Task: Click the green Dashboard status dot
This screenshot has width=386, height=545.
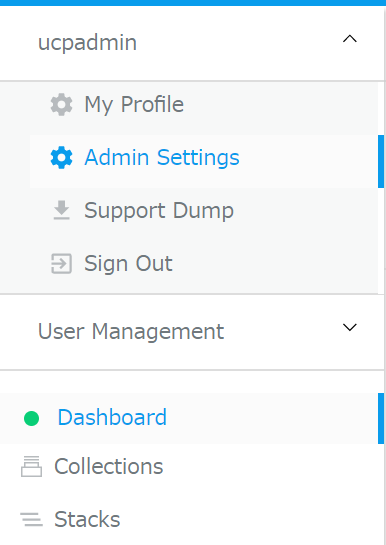Action: (31, 418)
